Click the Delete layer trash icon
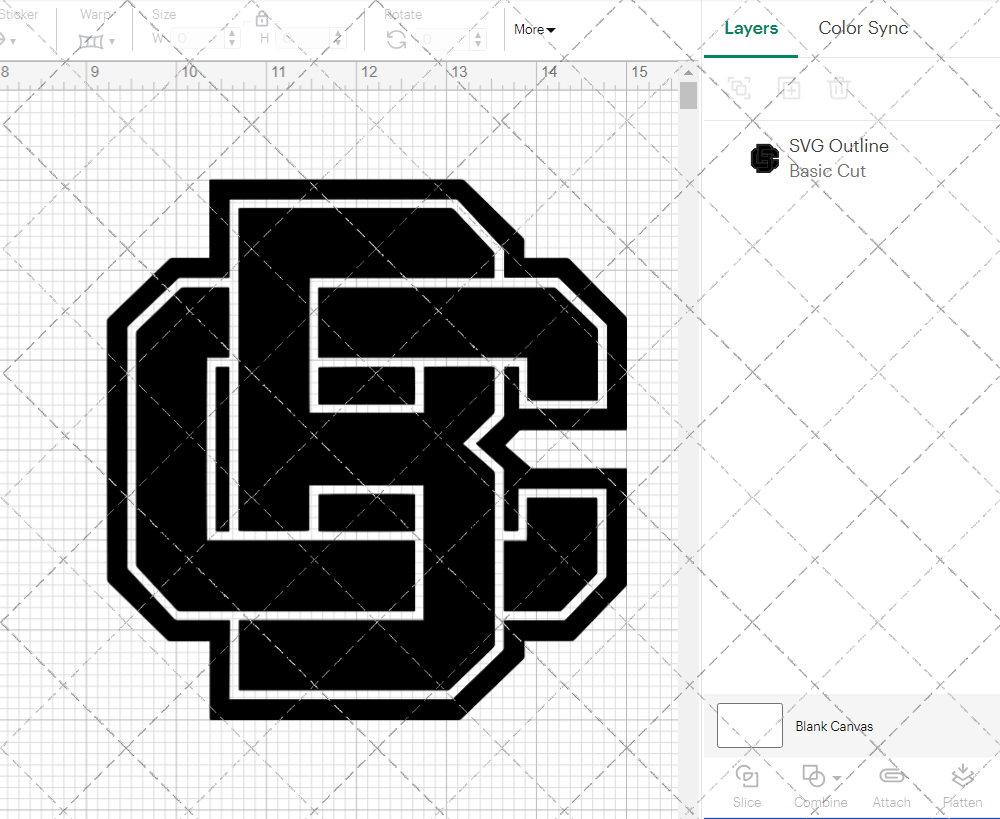This screenshot has width=1000, height=819. coord(840,88)
